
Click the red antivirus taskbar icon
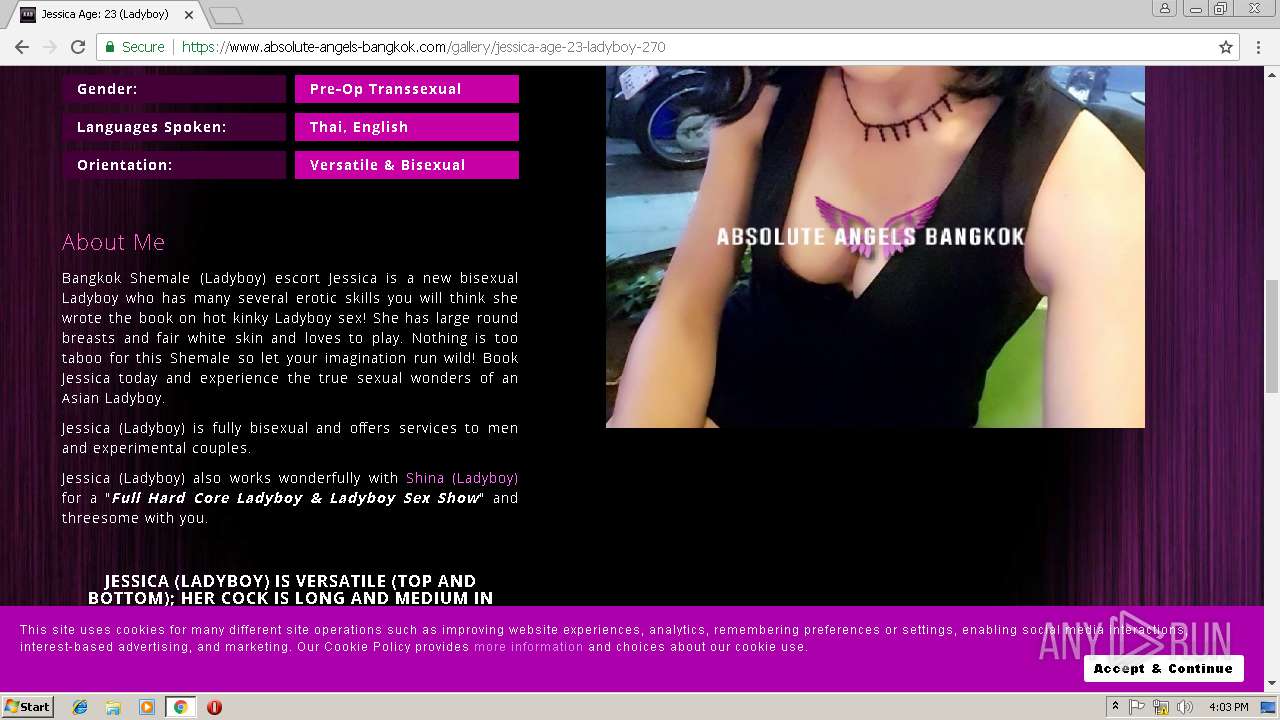point(214,707)
